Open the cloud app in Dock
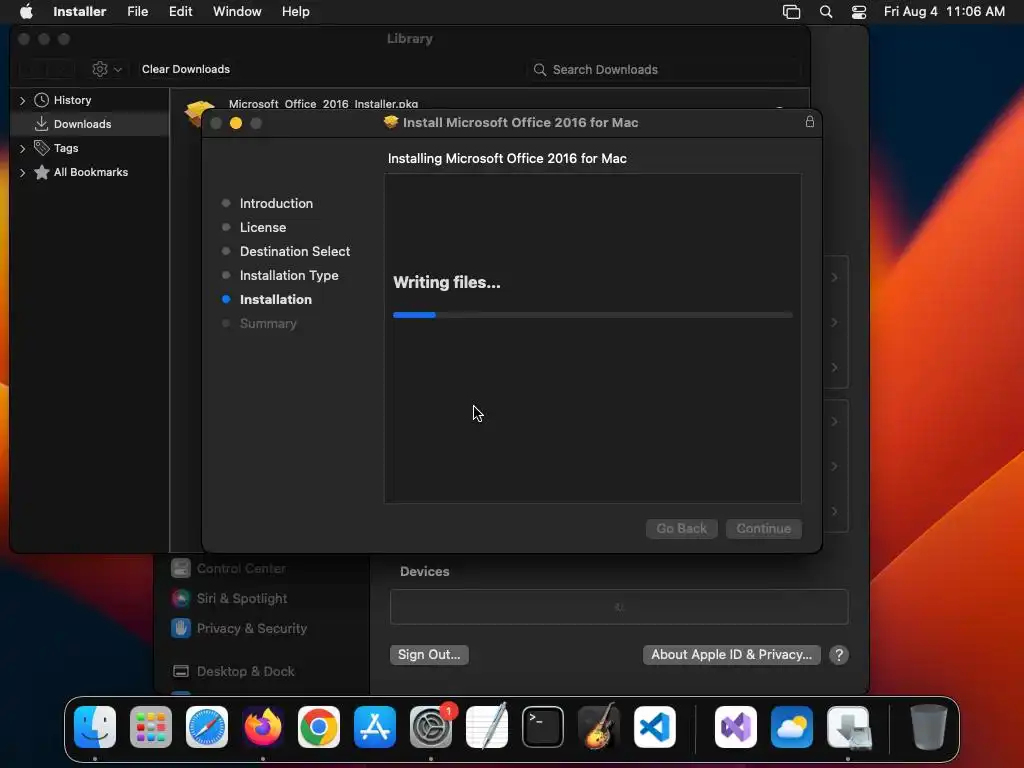The width and height of the screenshot is (1024, 768). (x=792, y=726)
